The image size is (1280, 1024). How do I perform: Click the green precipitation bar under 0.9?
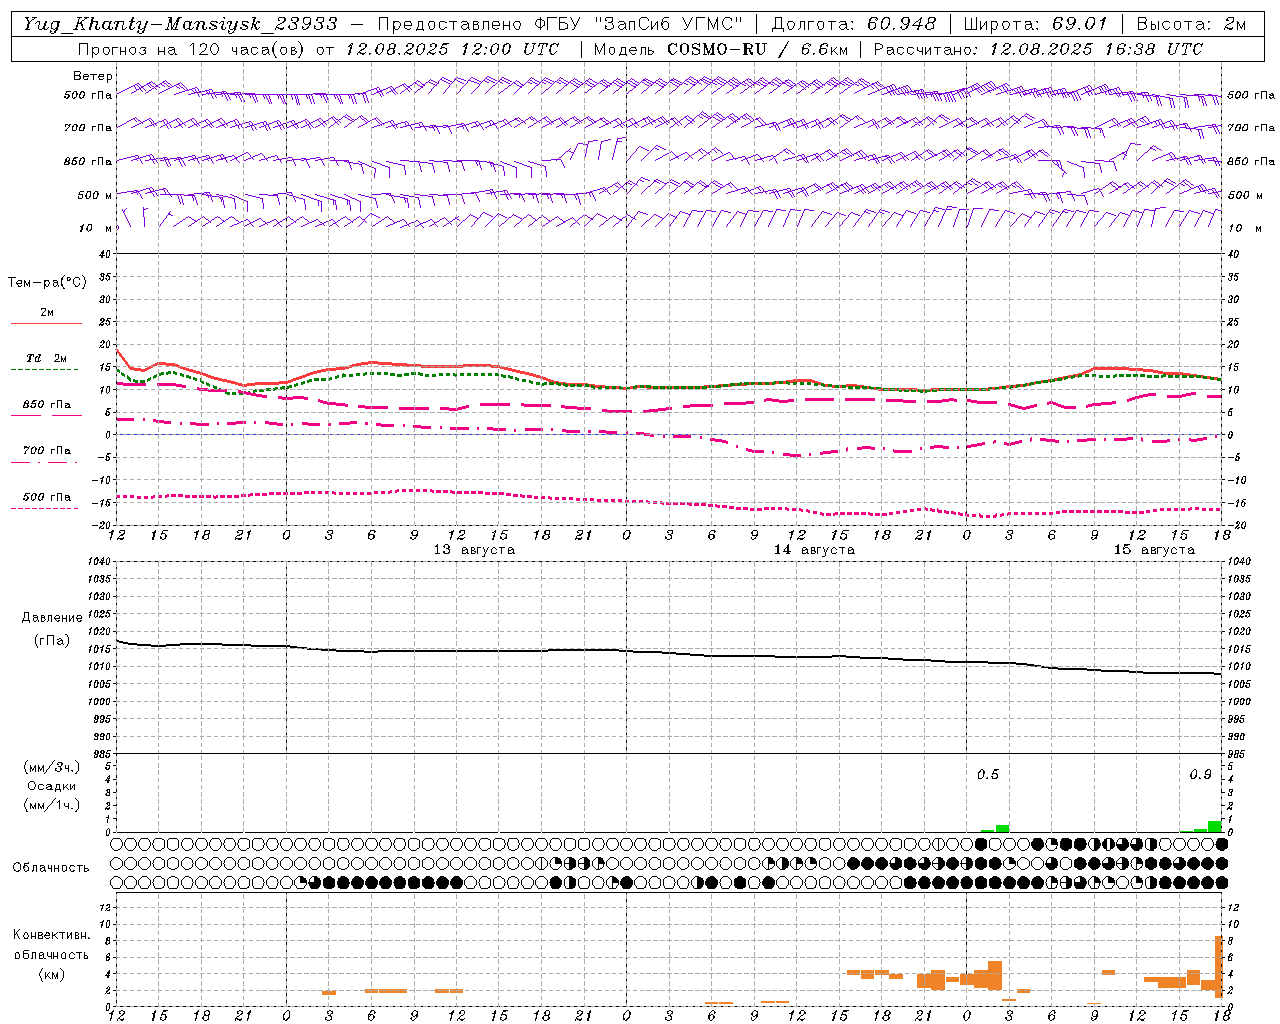(x=1214, y=826)
